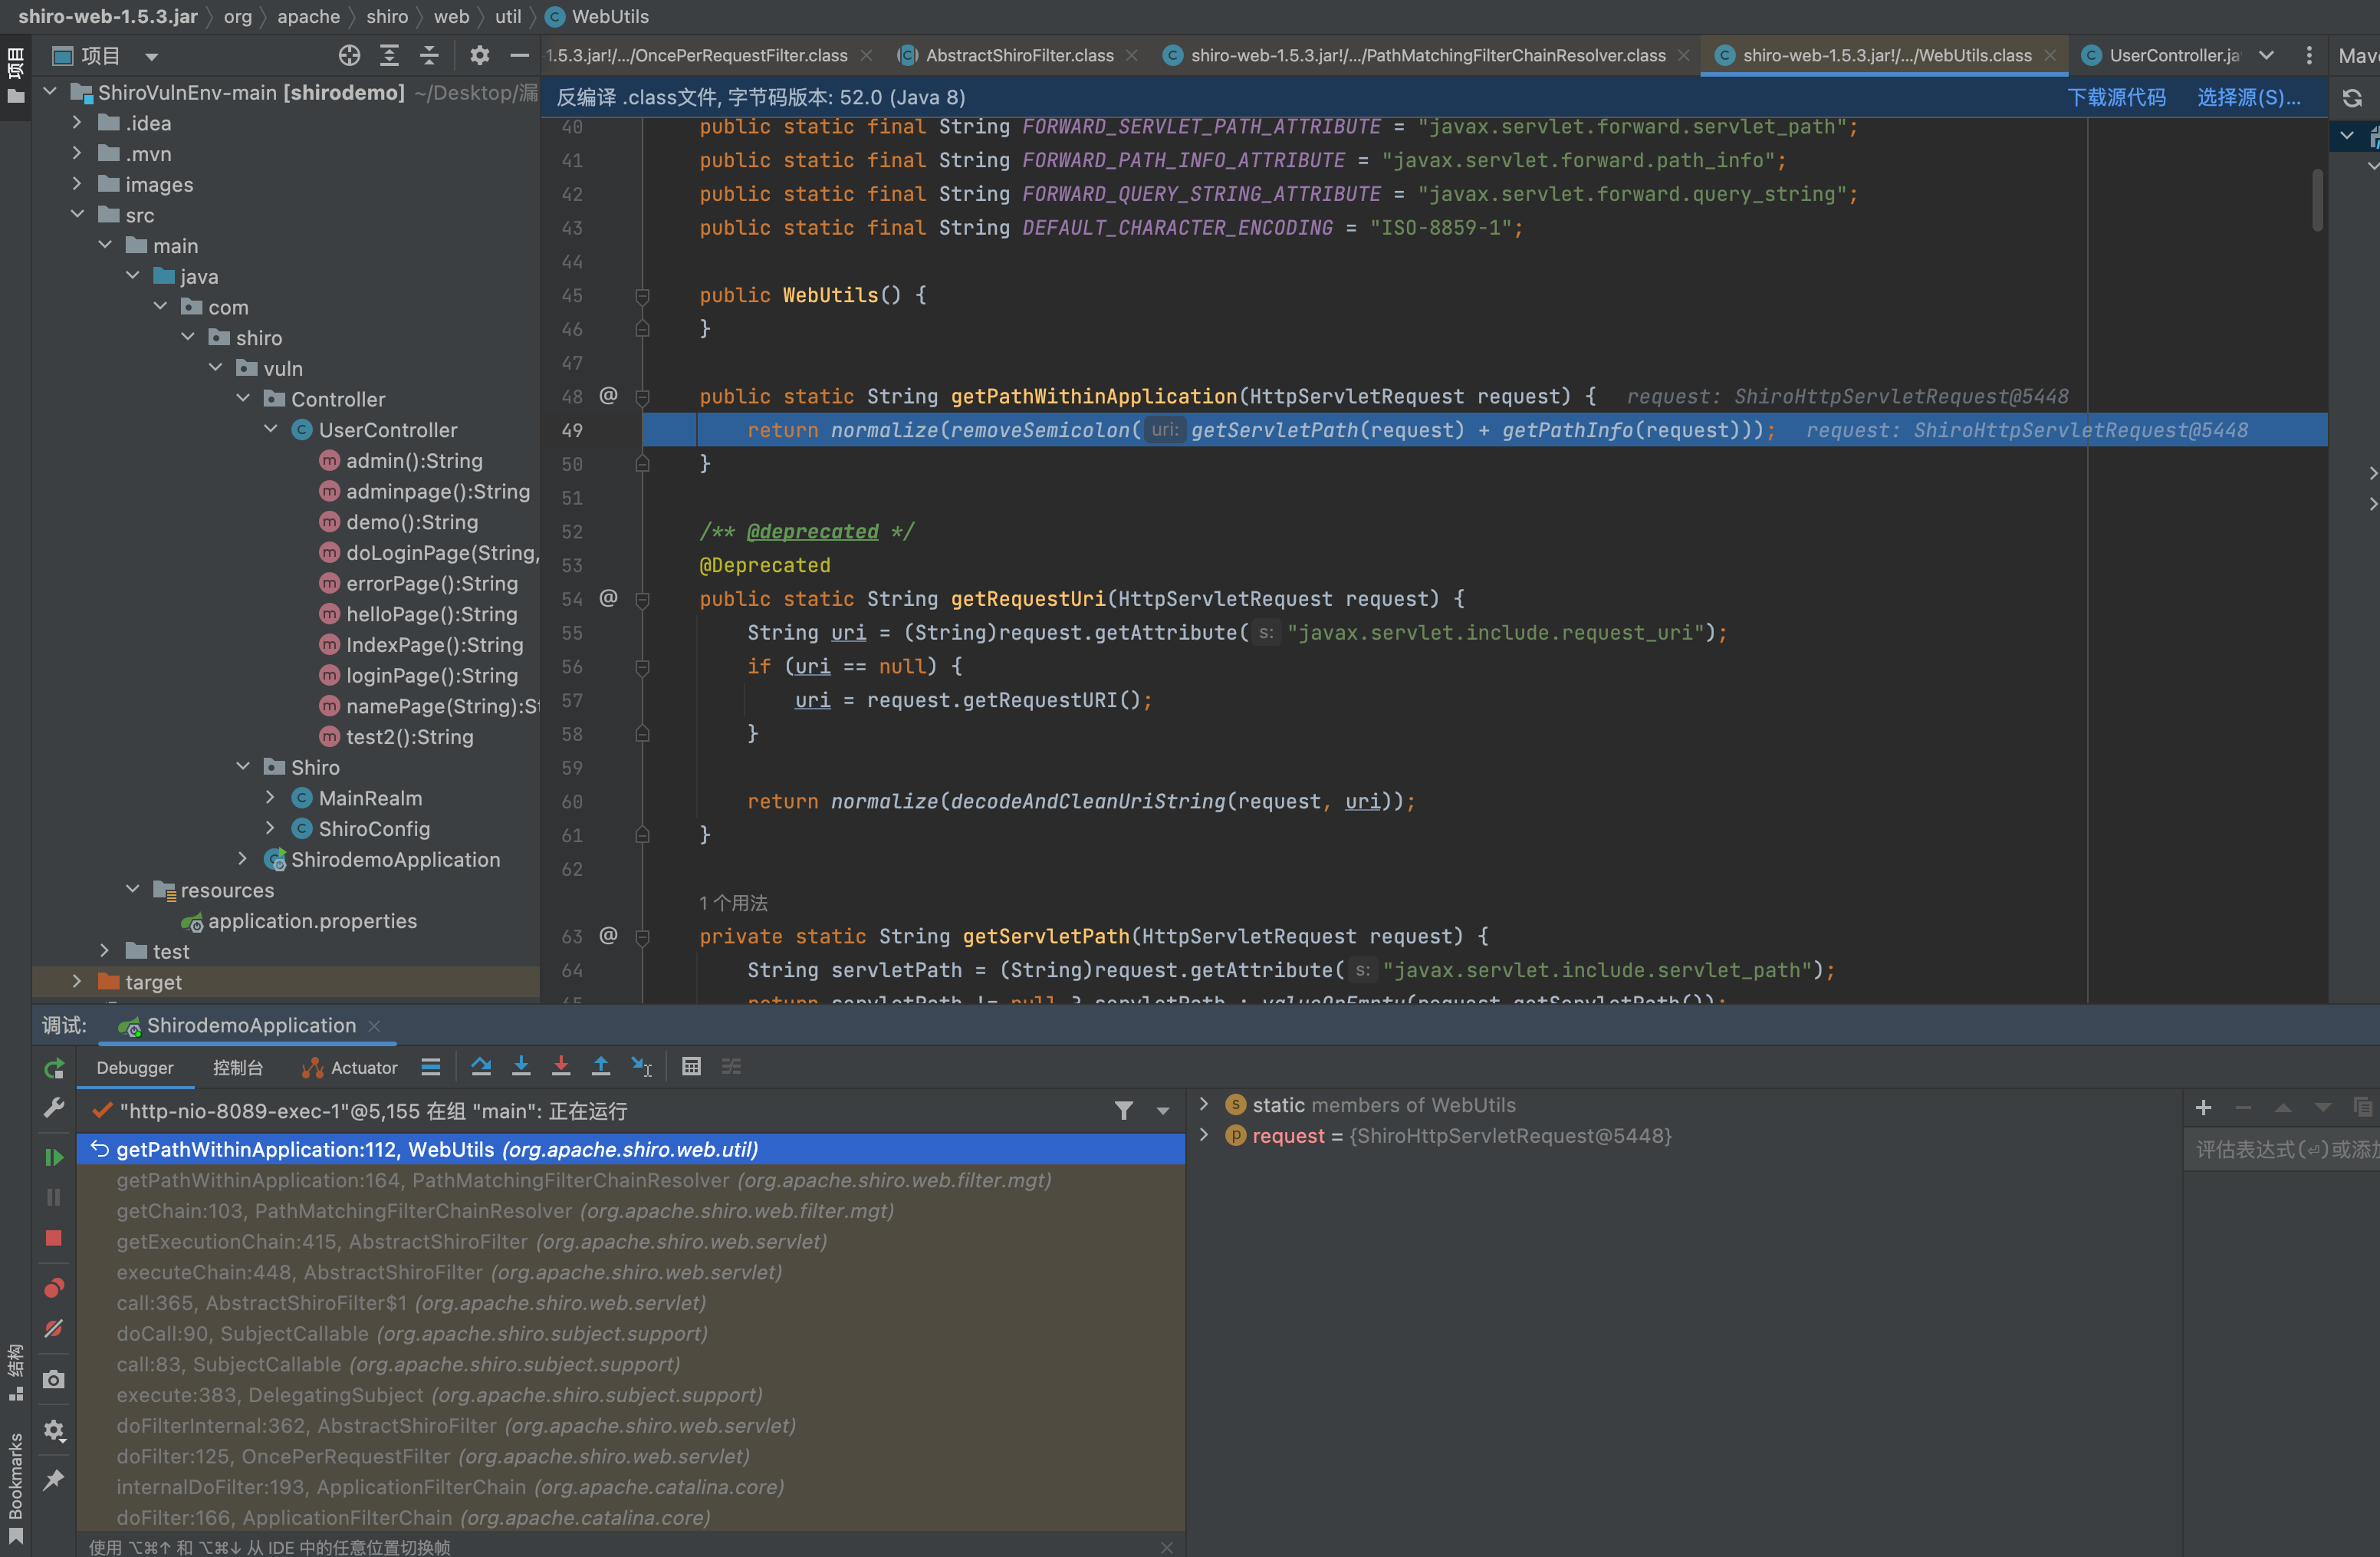Click the camera thread dump icon
This screenshot has width=2380, height=1557.
(x=54, y=1380)
